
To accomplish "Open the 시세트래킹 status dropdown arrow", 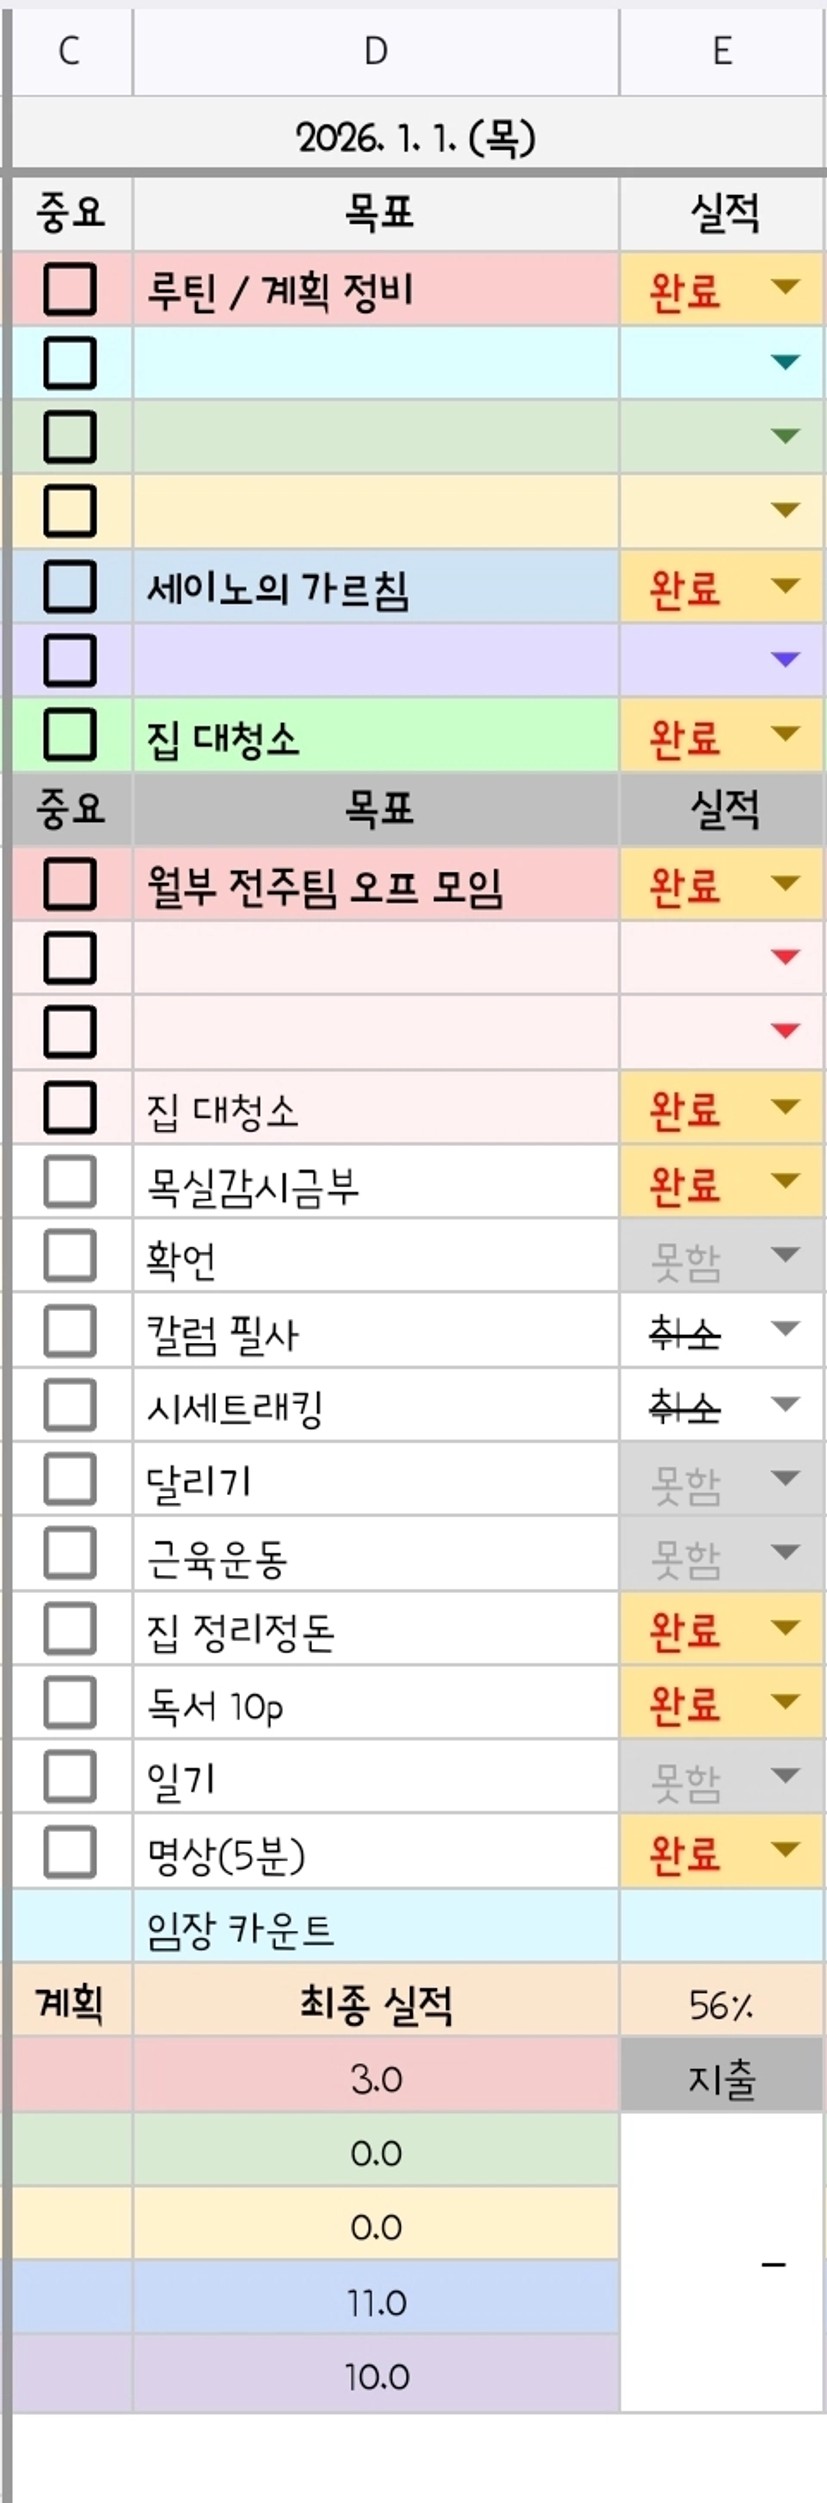I will tap(786, 1404).
